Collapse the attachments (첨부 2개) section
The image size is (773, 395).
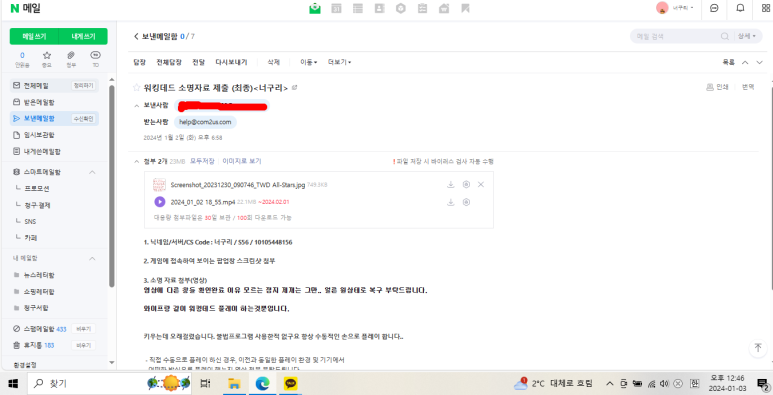tap(137, 161)
